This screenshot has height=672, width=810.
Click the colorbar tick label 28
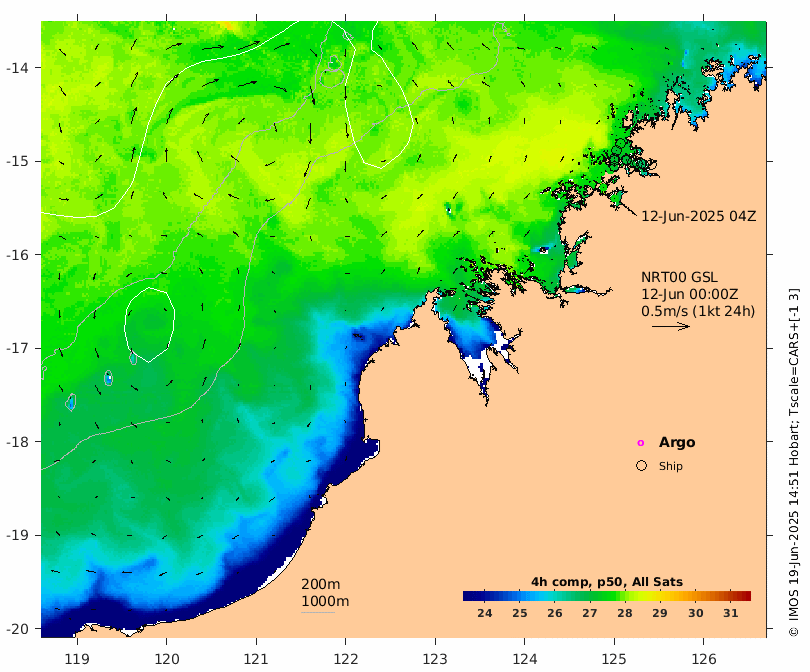coord(625,613)
